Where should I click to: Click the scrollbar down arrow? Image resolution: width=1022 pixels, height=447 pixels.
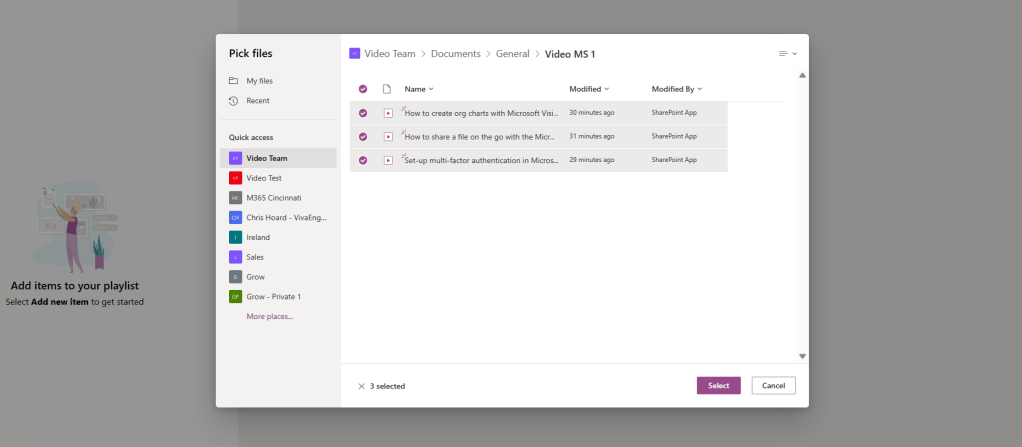click(802, 356)
